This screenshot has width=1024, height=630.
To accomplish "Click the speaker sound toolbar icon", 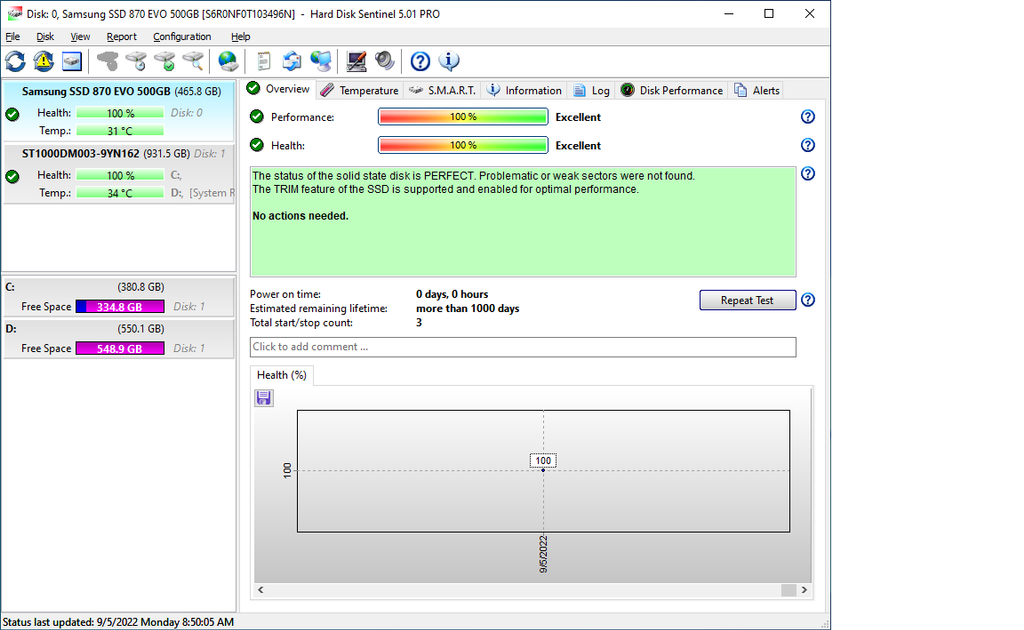I will (385, 61).
